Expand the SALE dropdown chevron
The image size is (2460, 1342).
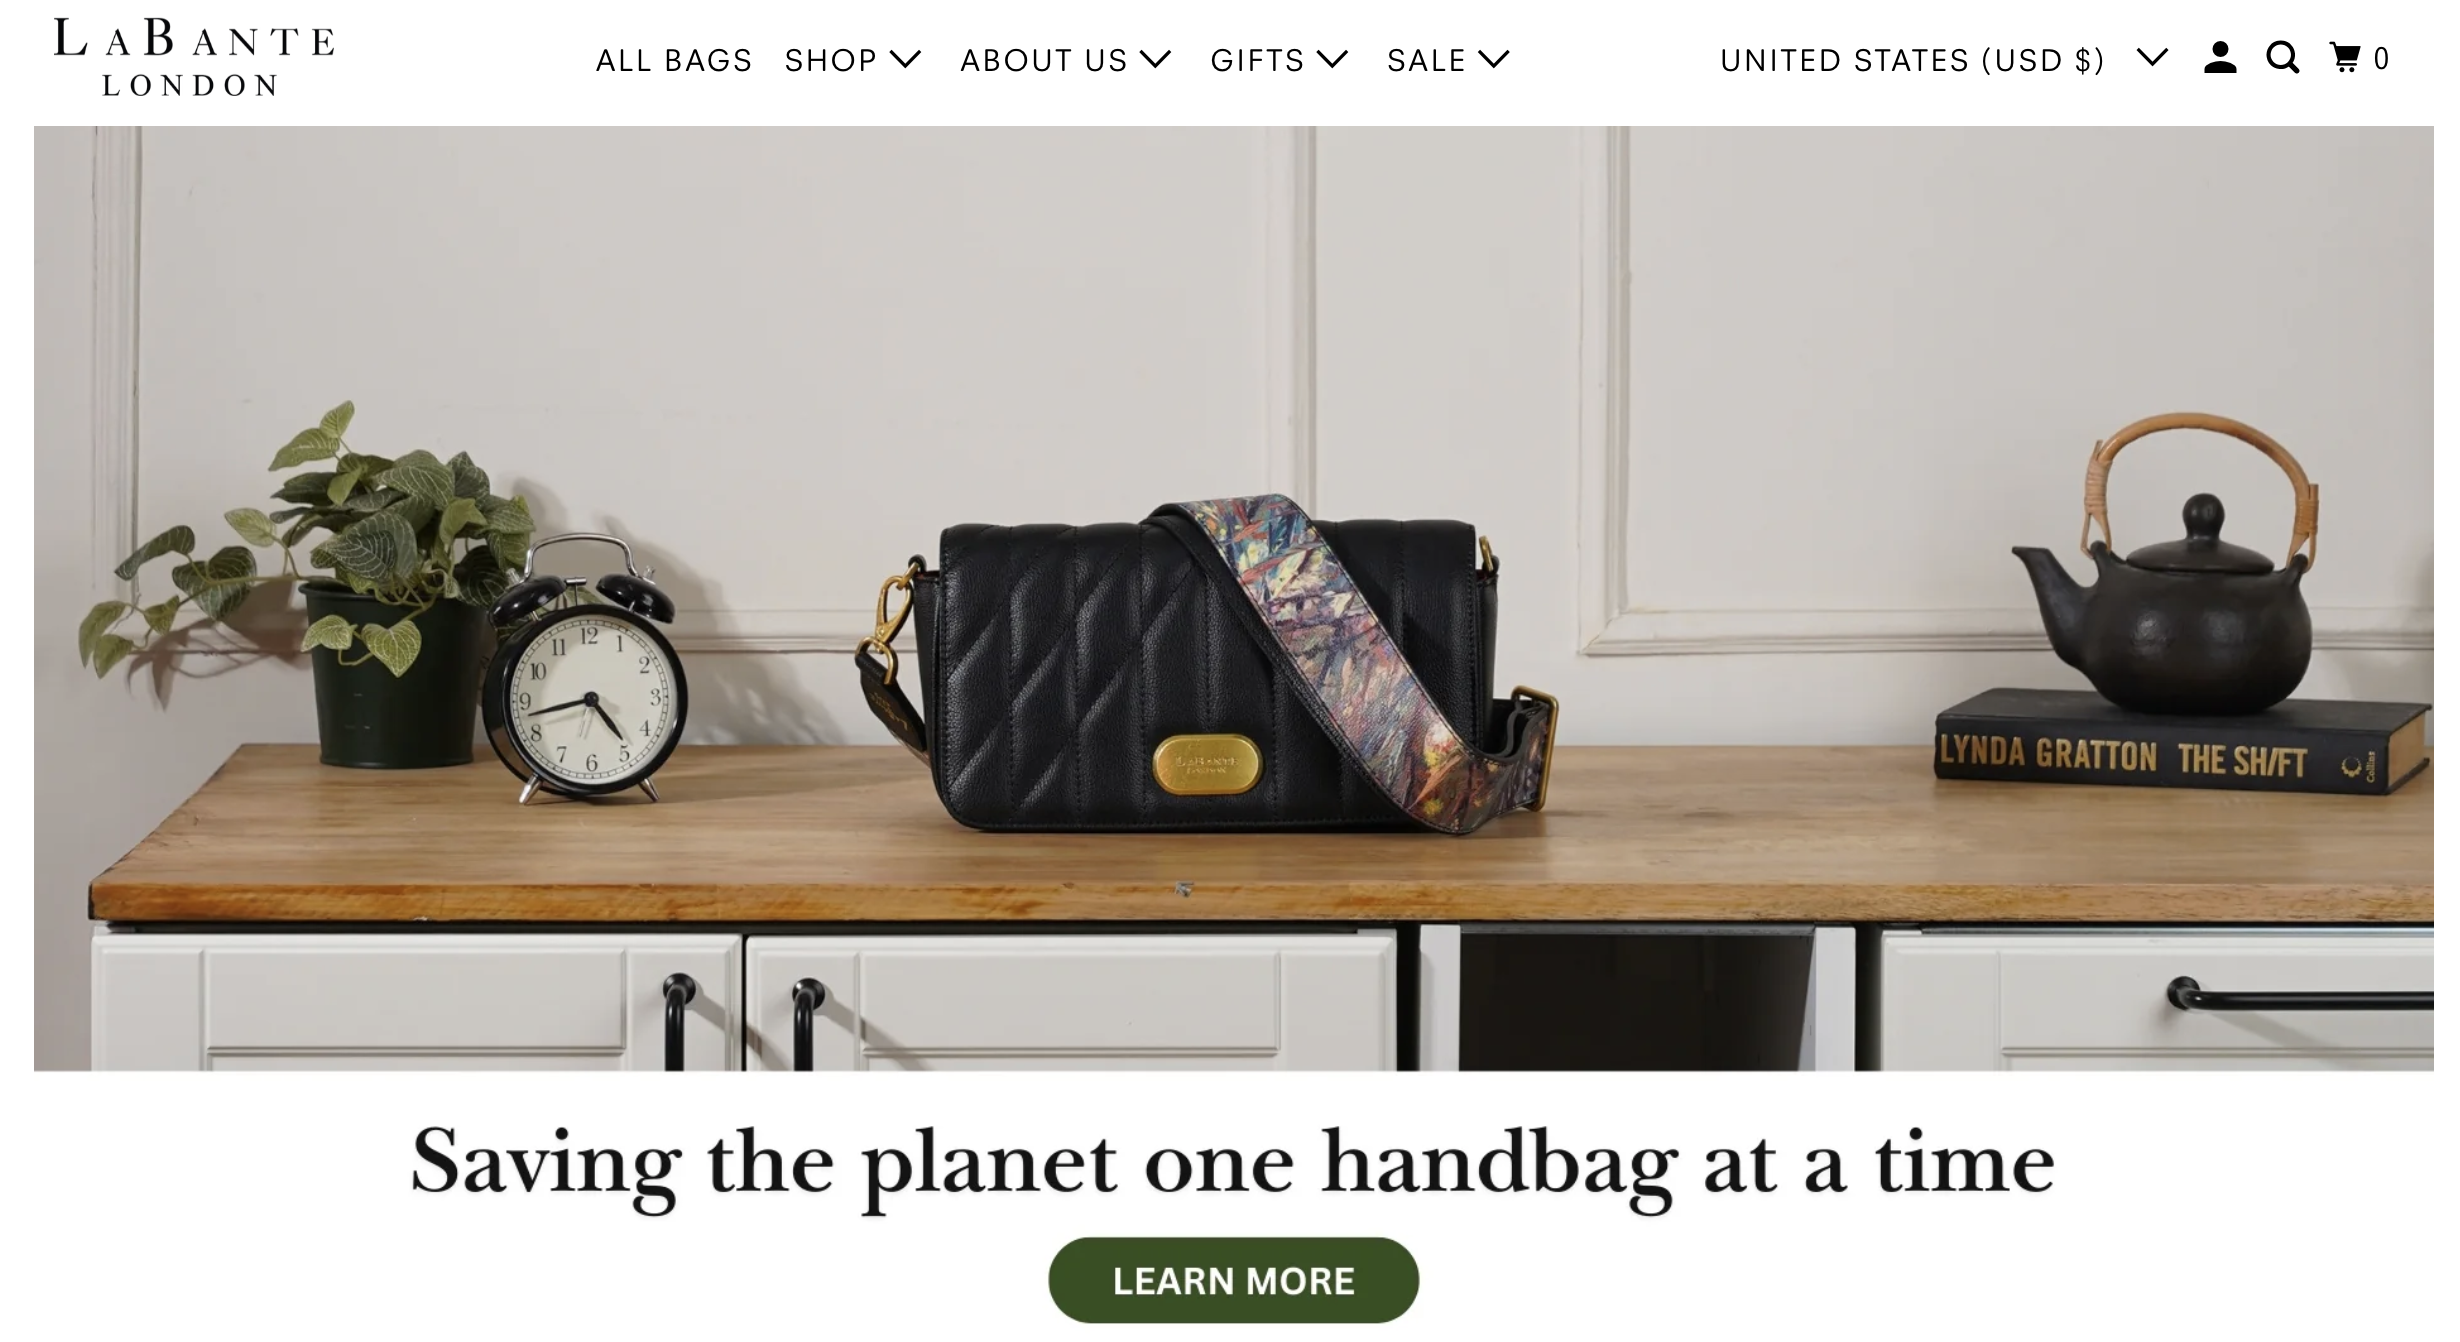1494,59
